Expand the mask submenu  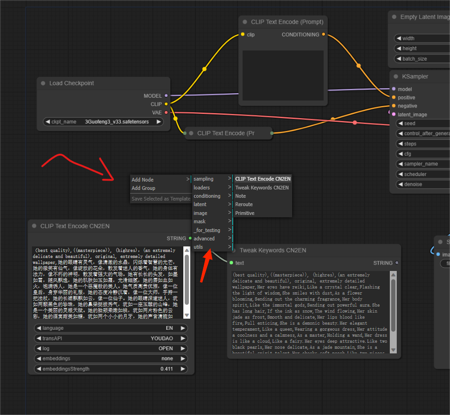click(212, 221)
